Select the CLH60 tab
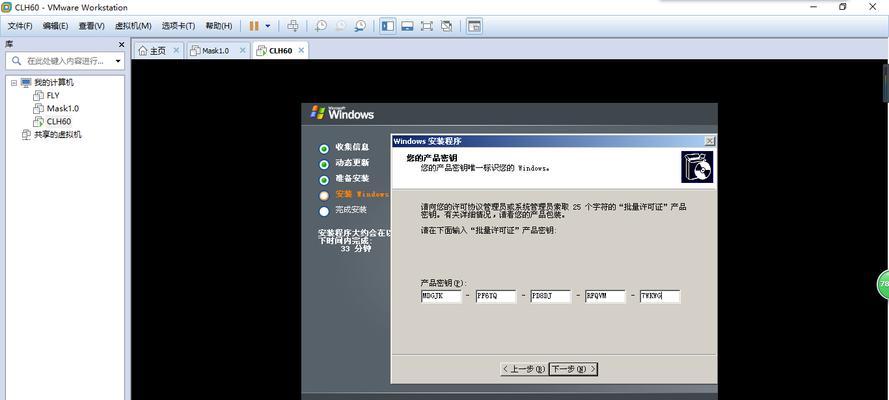Viewport: 889px width, 400px height. (280, 50)
